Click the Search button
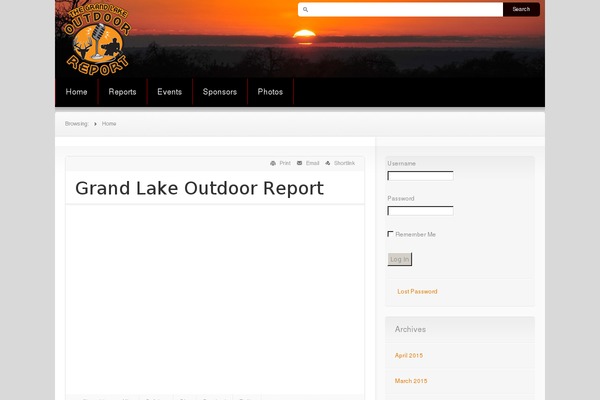Image resolution: width=600 pixels, height=400 pixels. [x=521, y=9]
